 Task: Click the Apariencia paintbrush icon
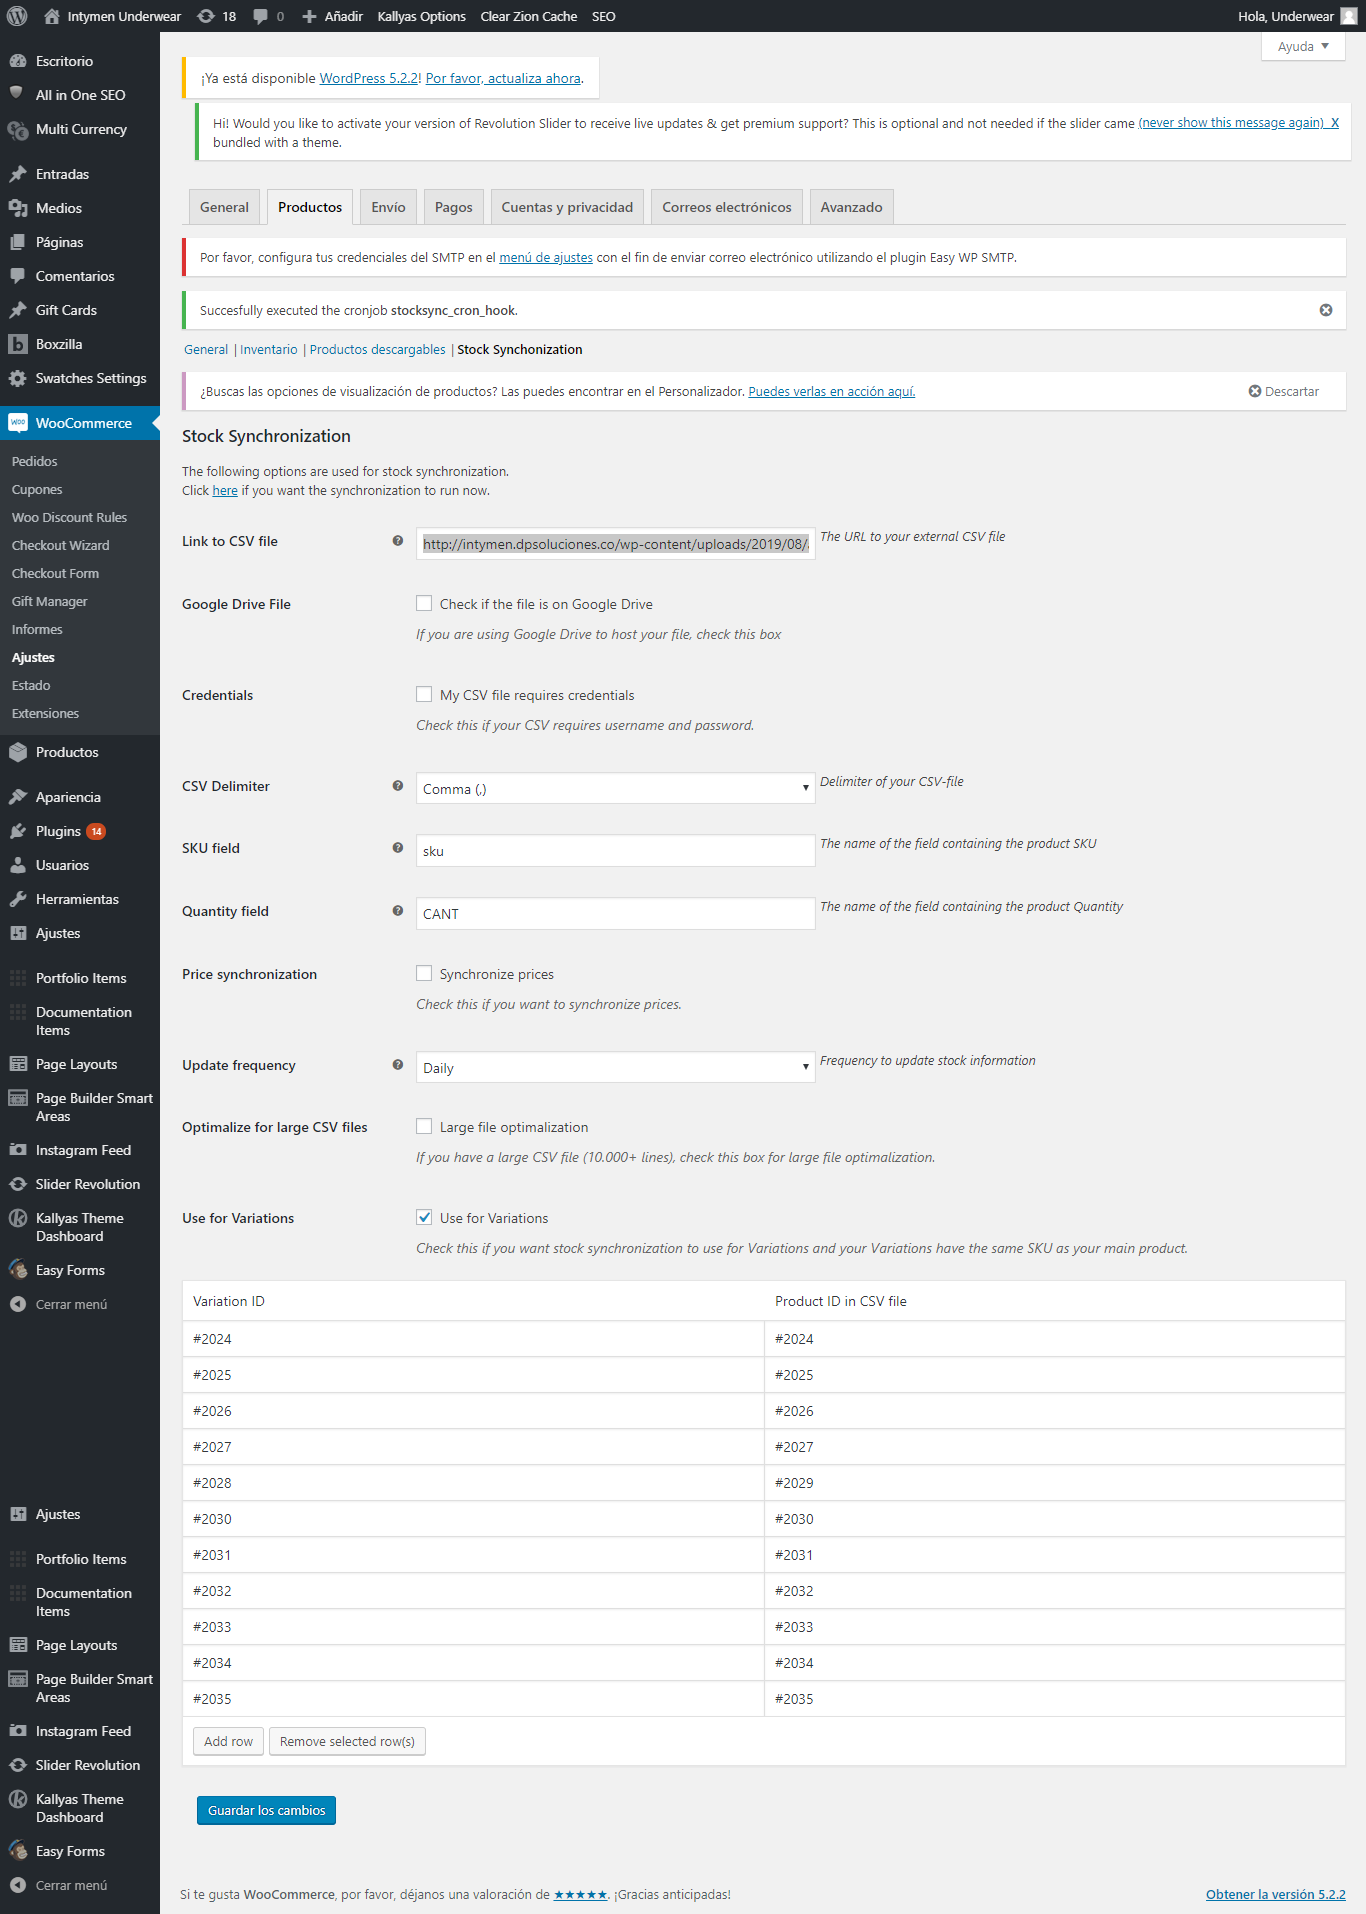coord(18,797)
